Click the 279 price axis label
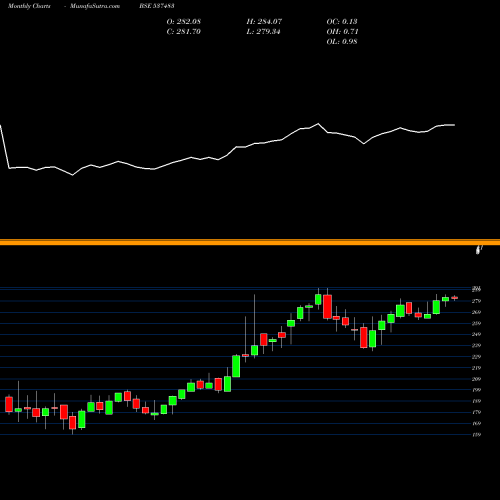500x500 pixels. (477, 301)
